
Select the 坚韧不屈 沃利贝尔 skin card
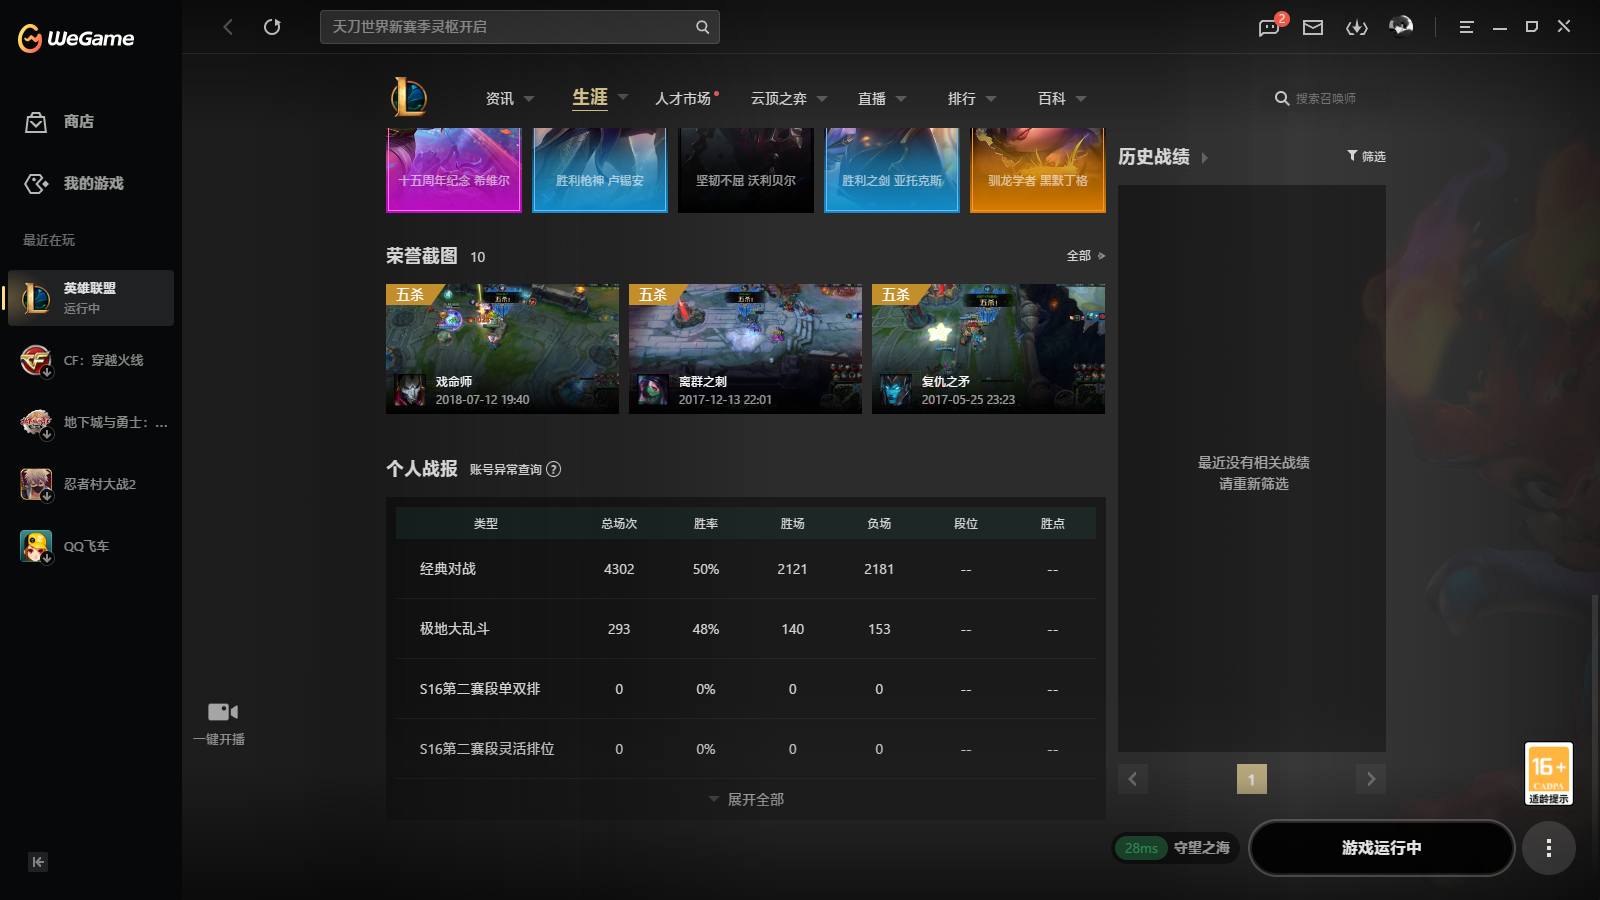[746, 170]
